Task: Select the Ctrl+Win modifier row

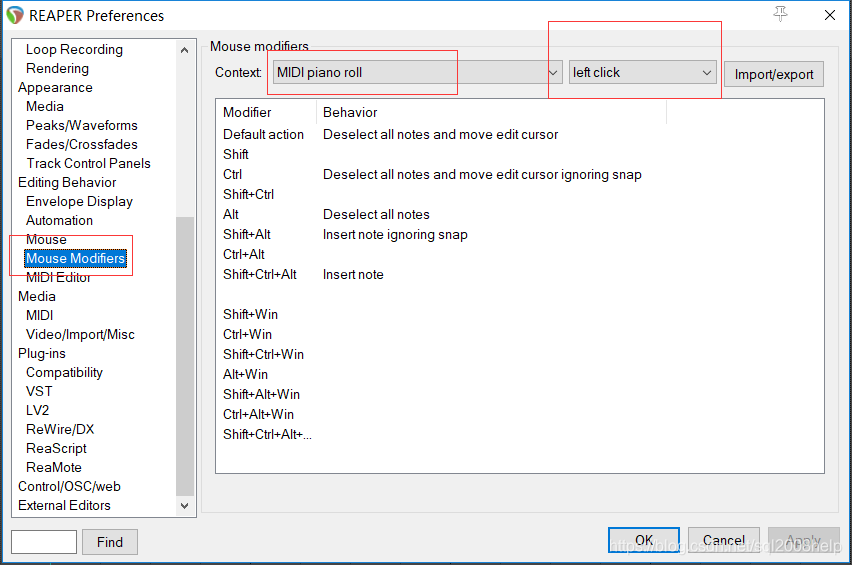Action: 519,335
